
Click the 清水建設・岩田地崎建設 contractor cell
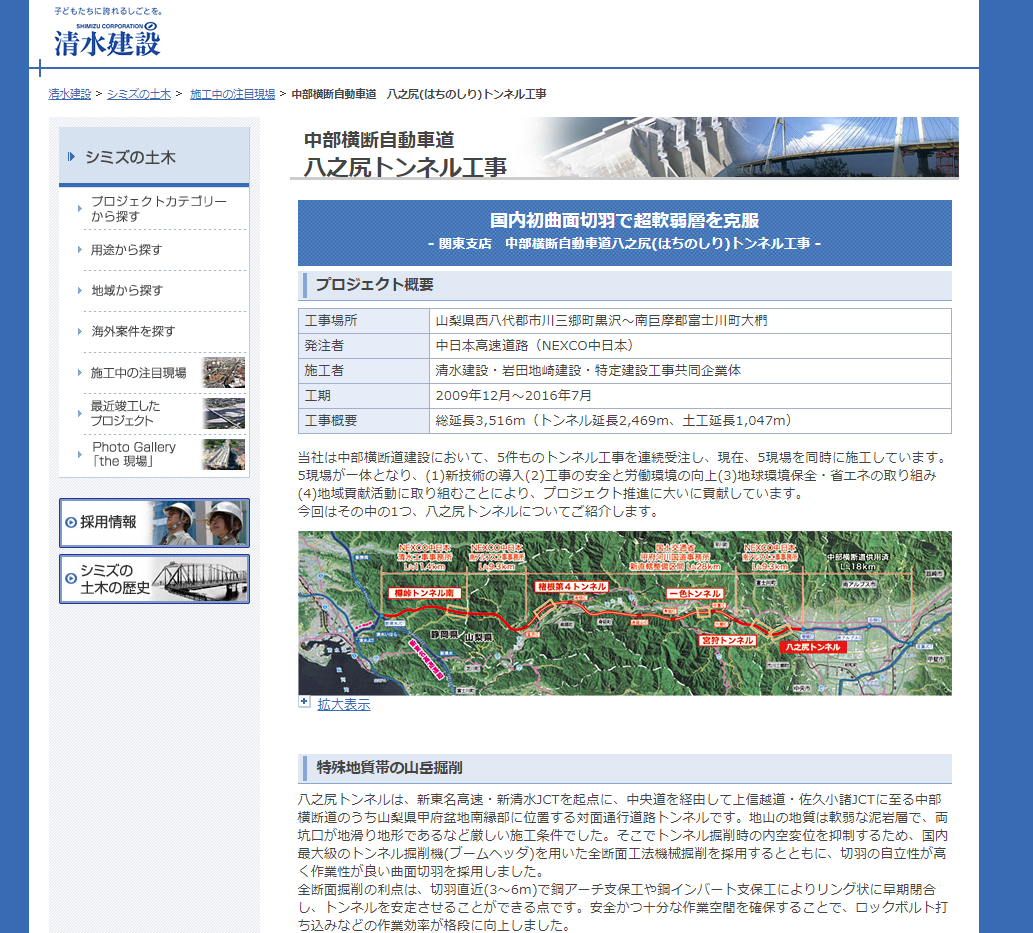pos(690,371)
